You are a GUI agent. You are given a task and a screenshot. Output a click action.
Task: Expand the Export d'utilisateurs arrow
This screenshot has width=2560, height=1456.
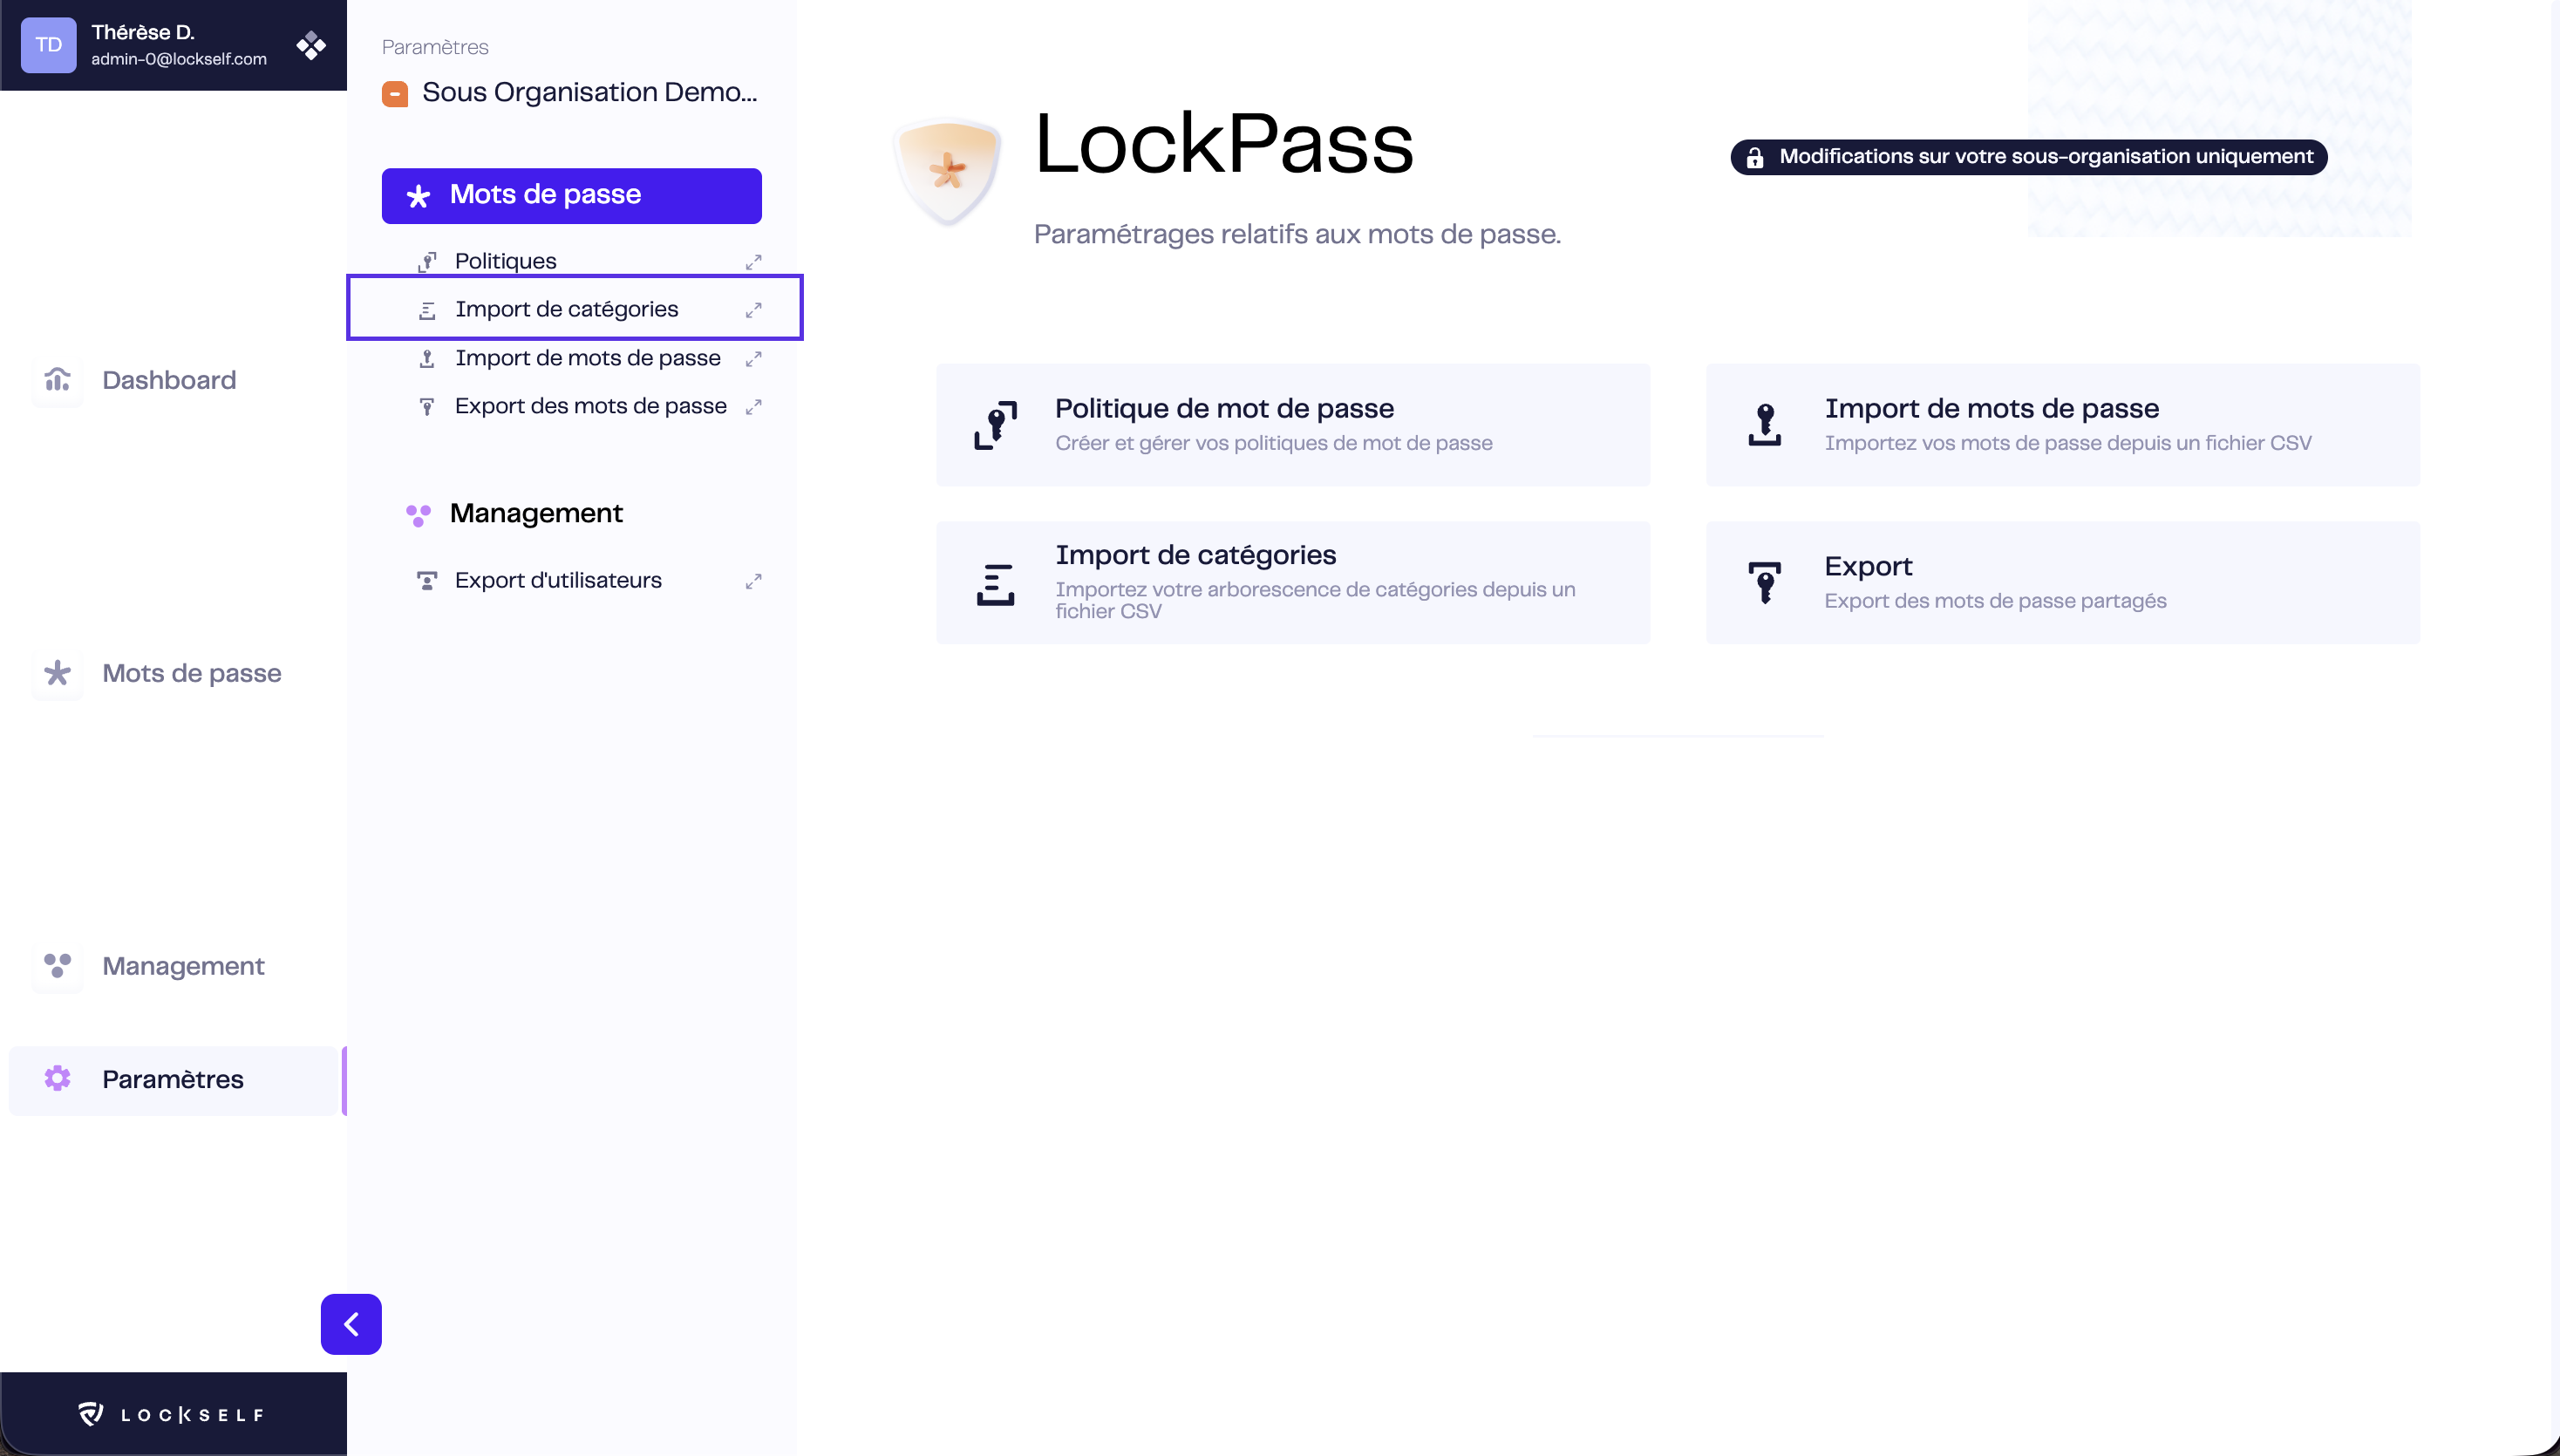[x=754, y=581]
